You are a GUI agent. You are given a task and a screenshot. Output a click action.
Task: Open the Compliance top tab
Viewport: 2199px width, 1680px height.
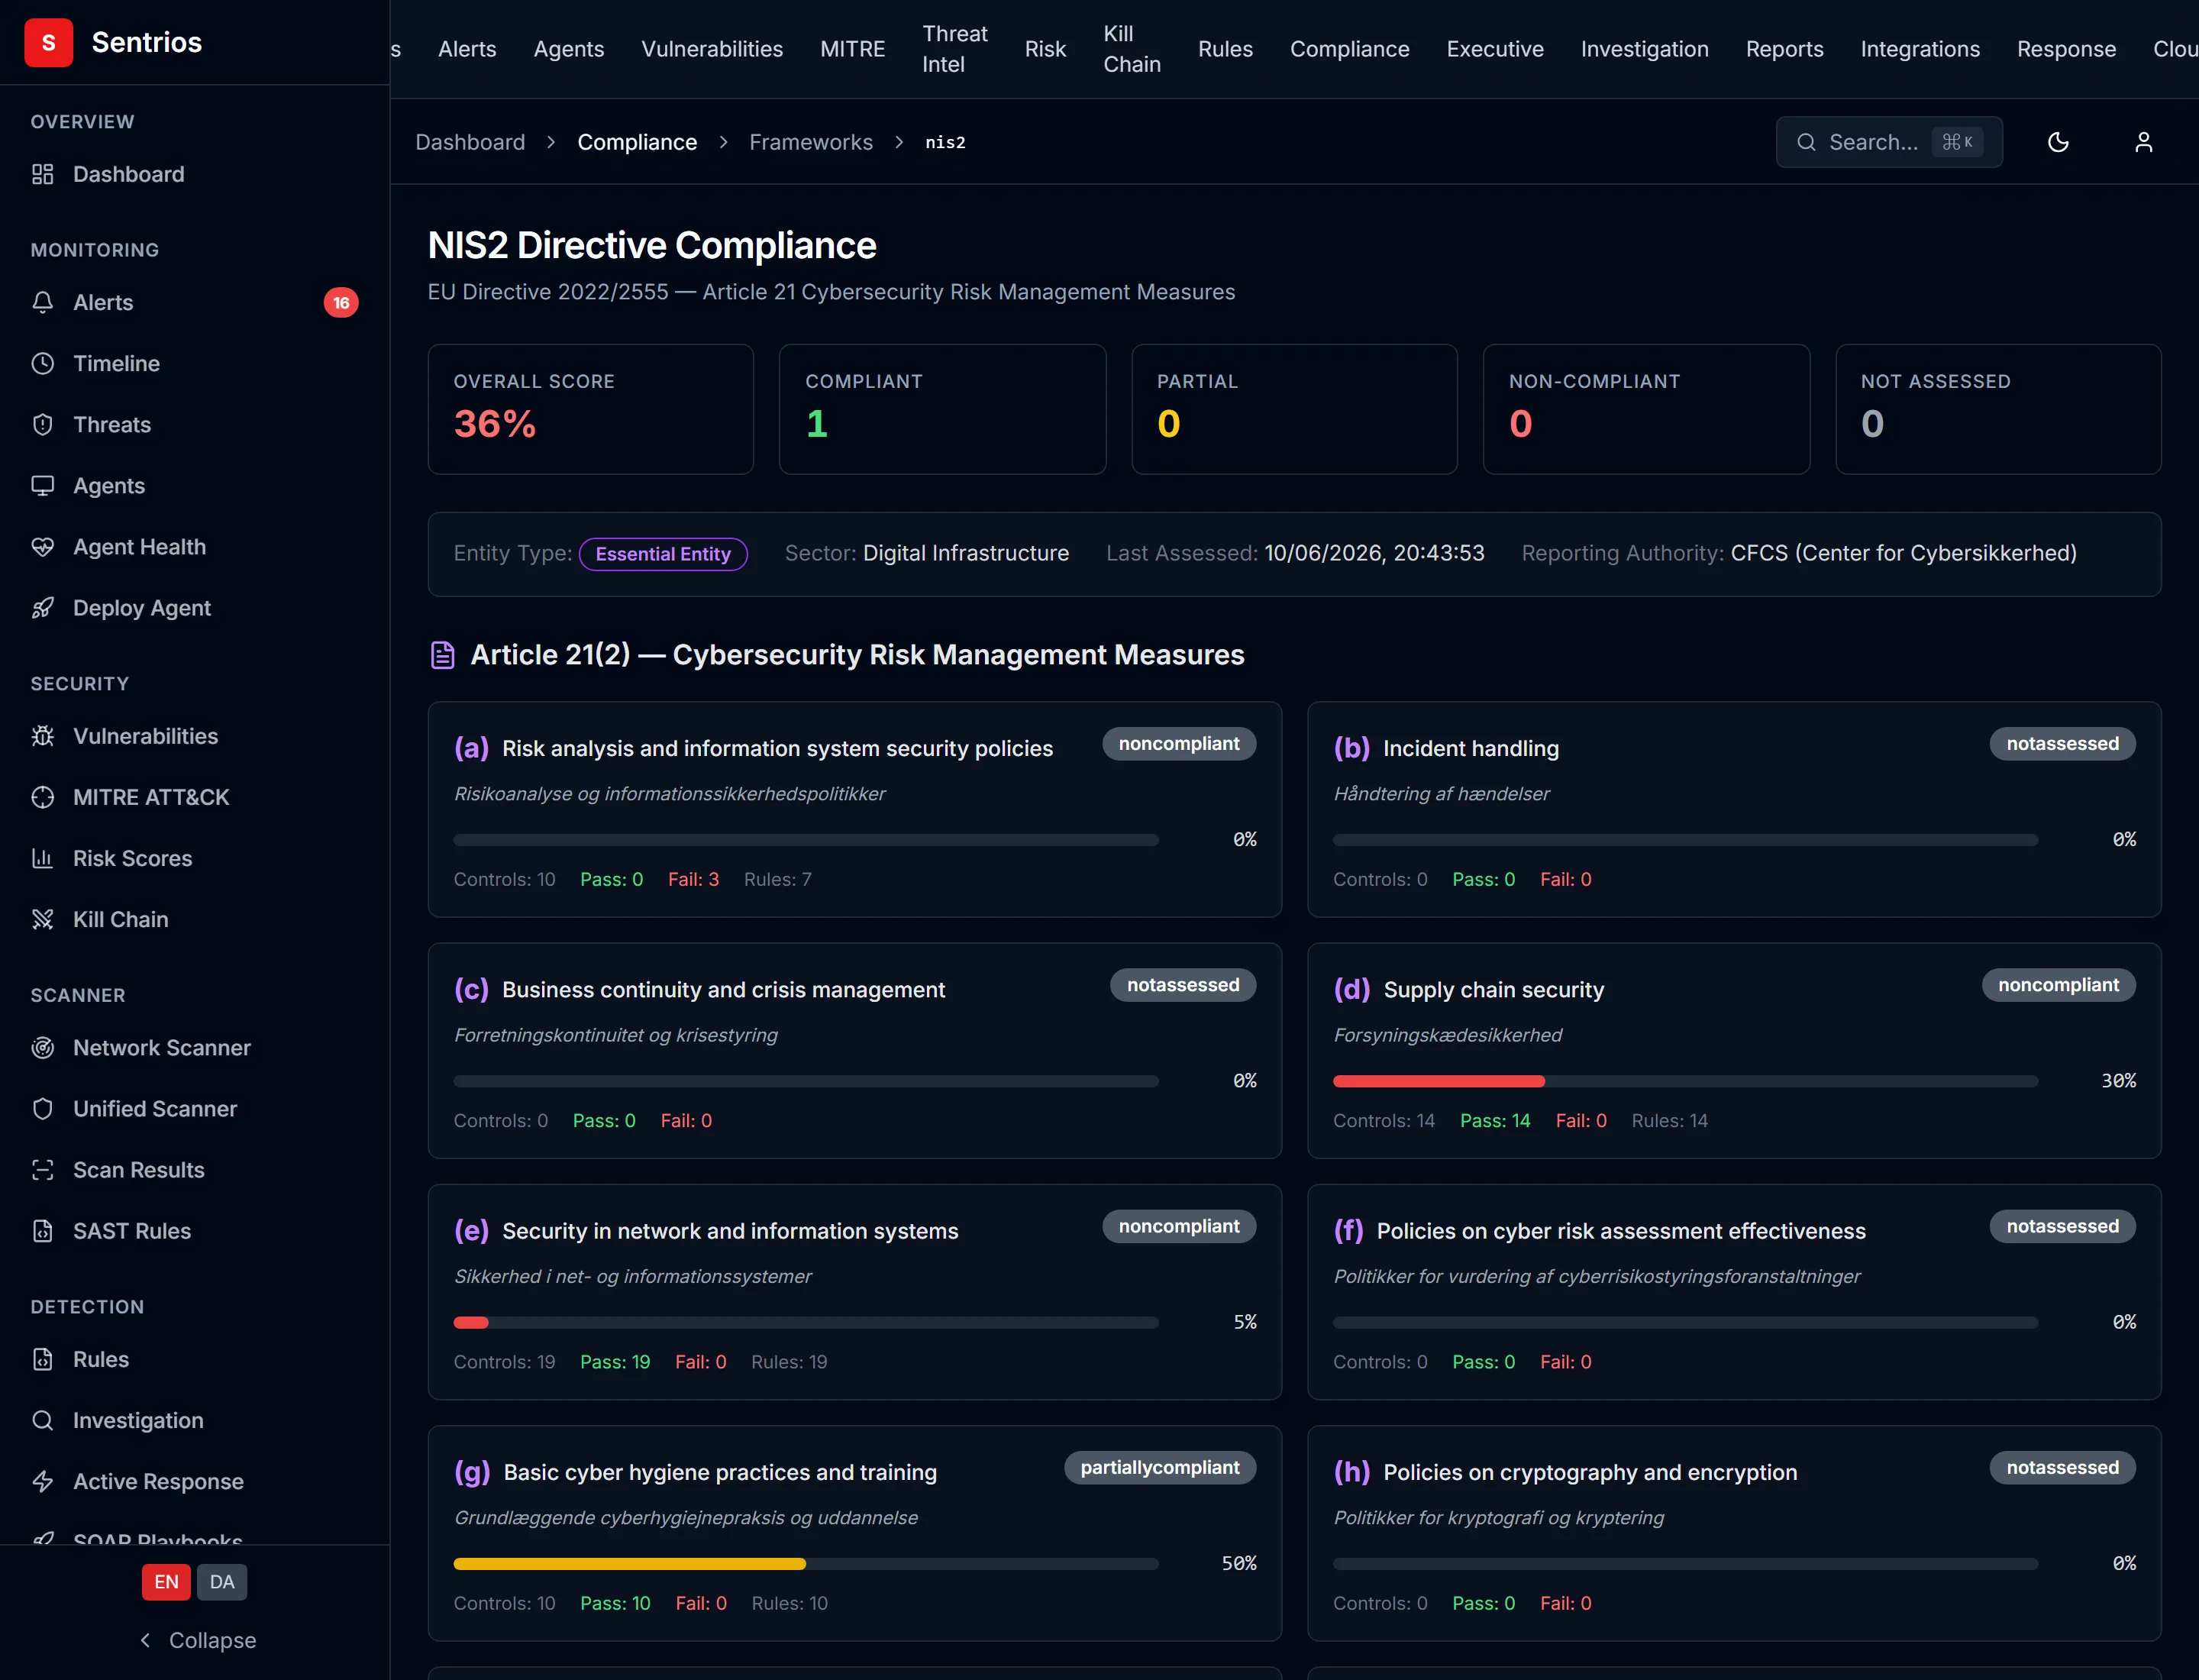point(1349,49)
